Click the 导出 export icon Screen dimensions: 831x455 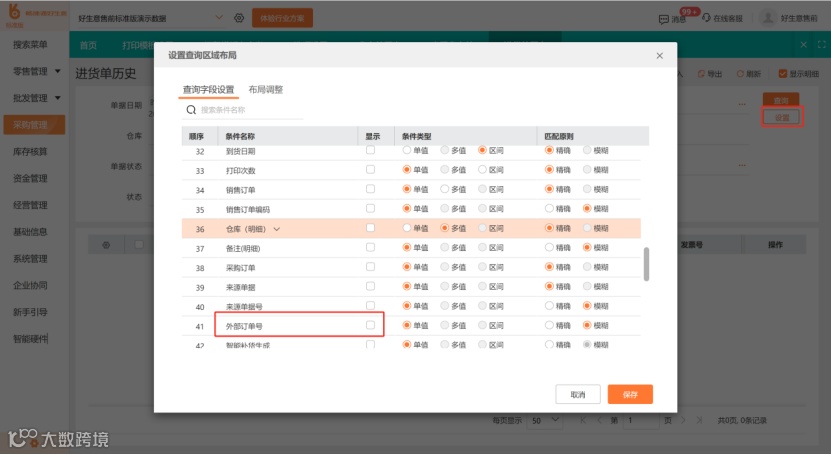click(701, 74)
